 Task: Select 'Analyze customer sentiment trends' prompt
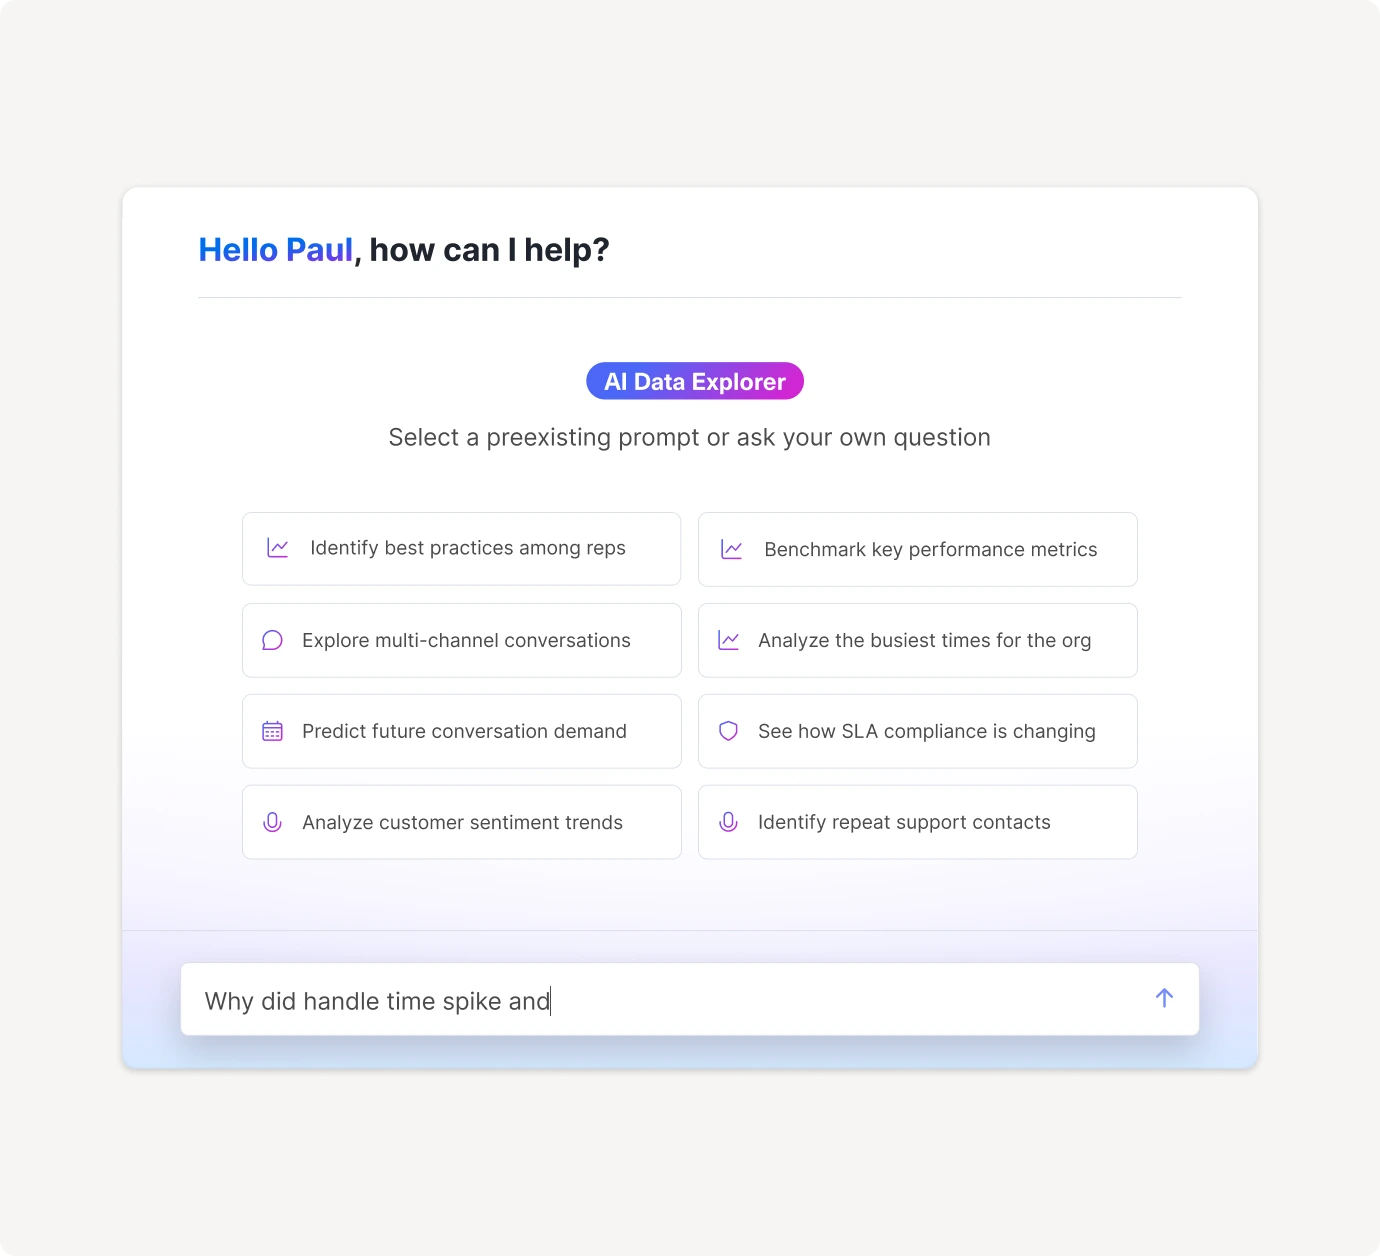(x=462, y=822)
